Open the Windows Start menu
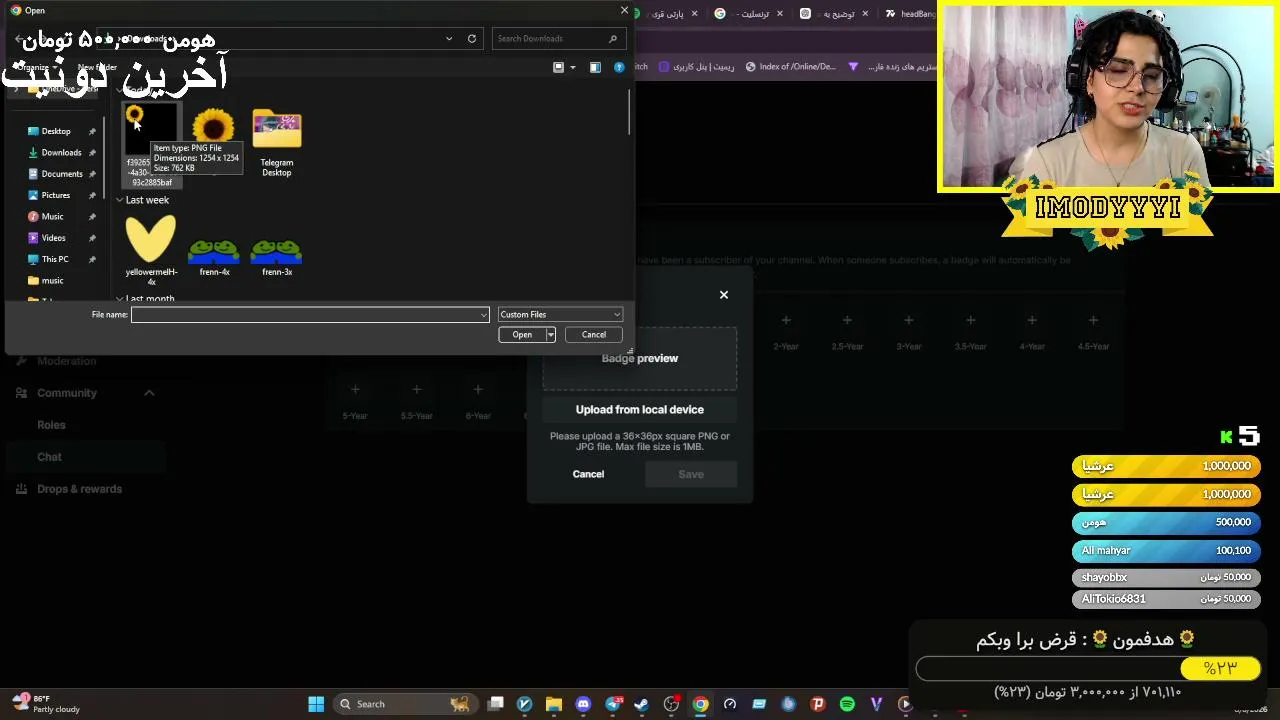 [316, 704]
